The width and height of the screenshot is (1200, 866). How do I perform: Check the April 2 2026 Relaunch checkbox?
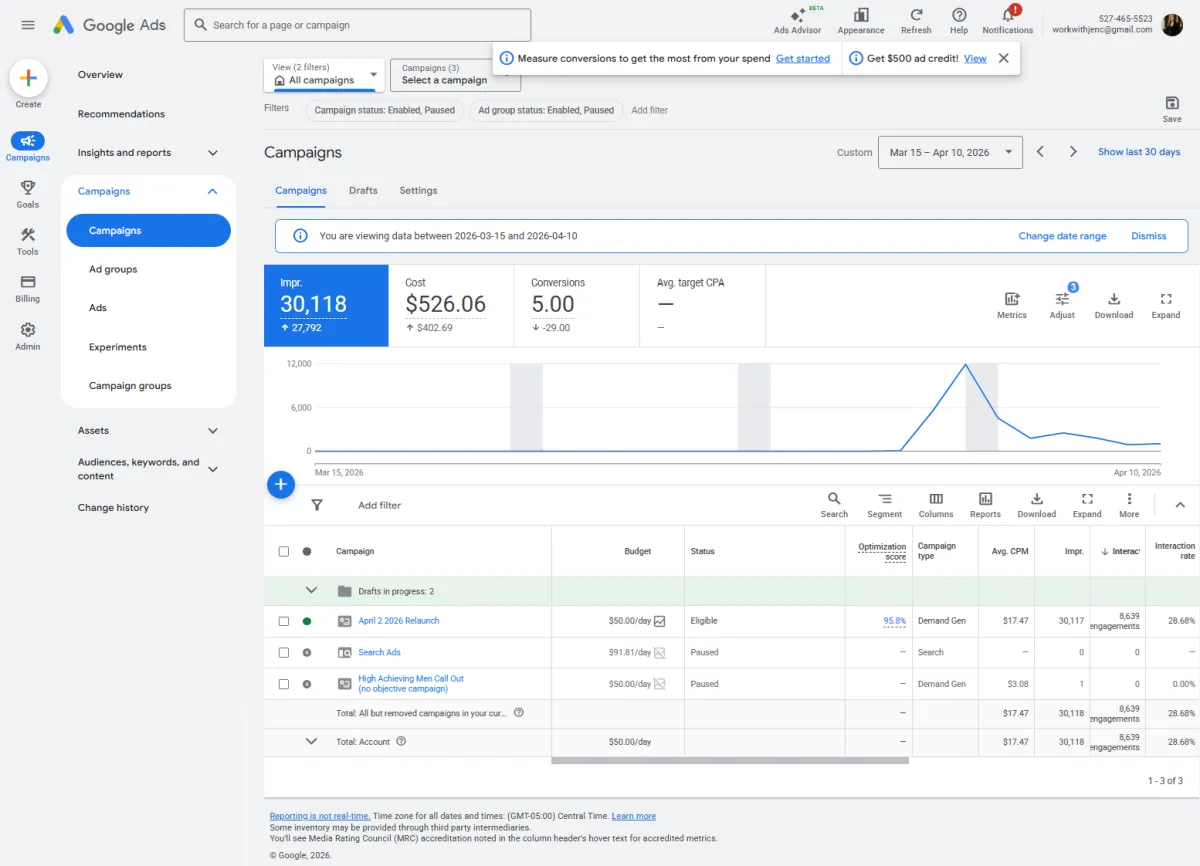point(284,621)
